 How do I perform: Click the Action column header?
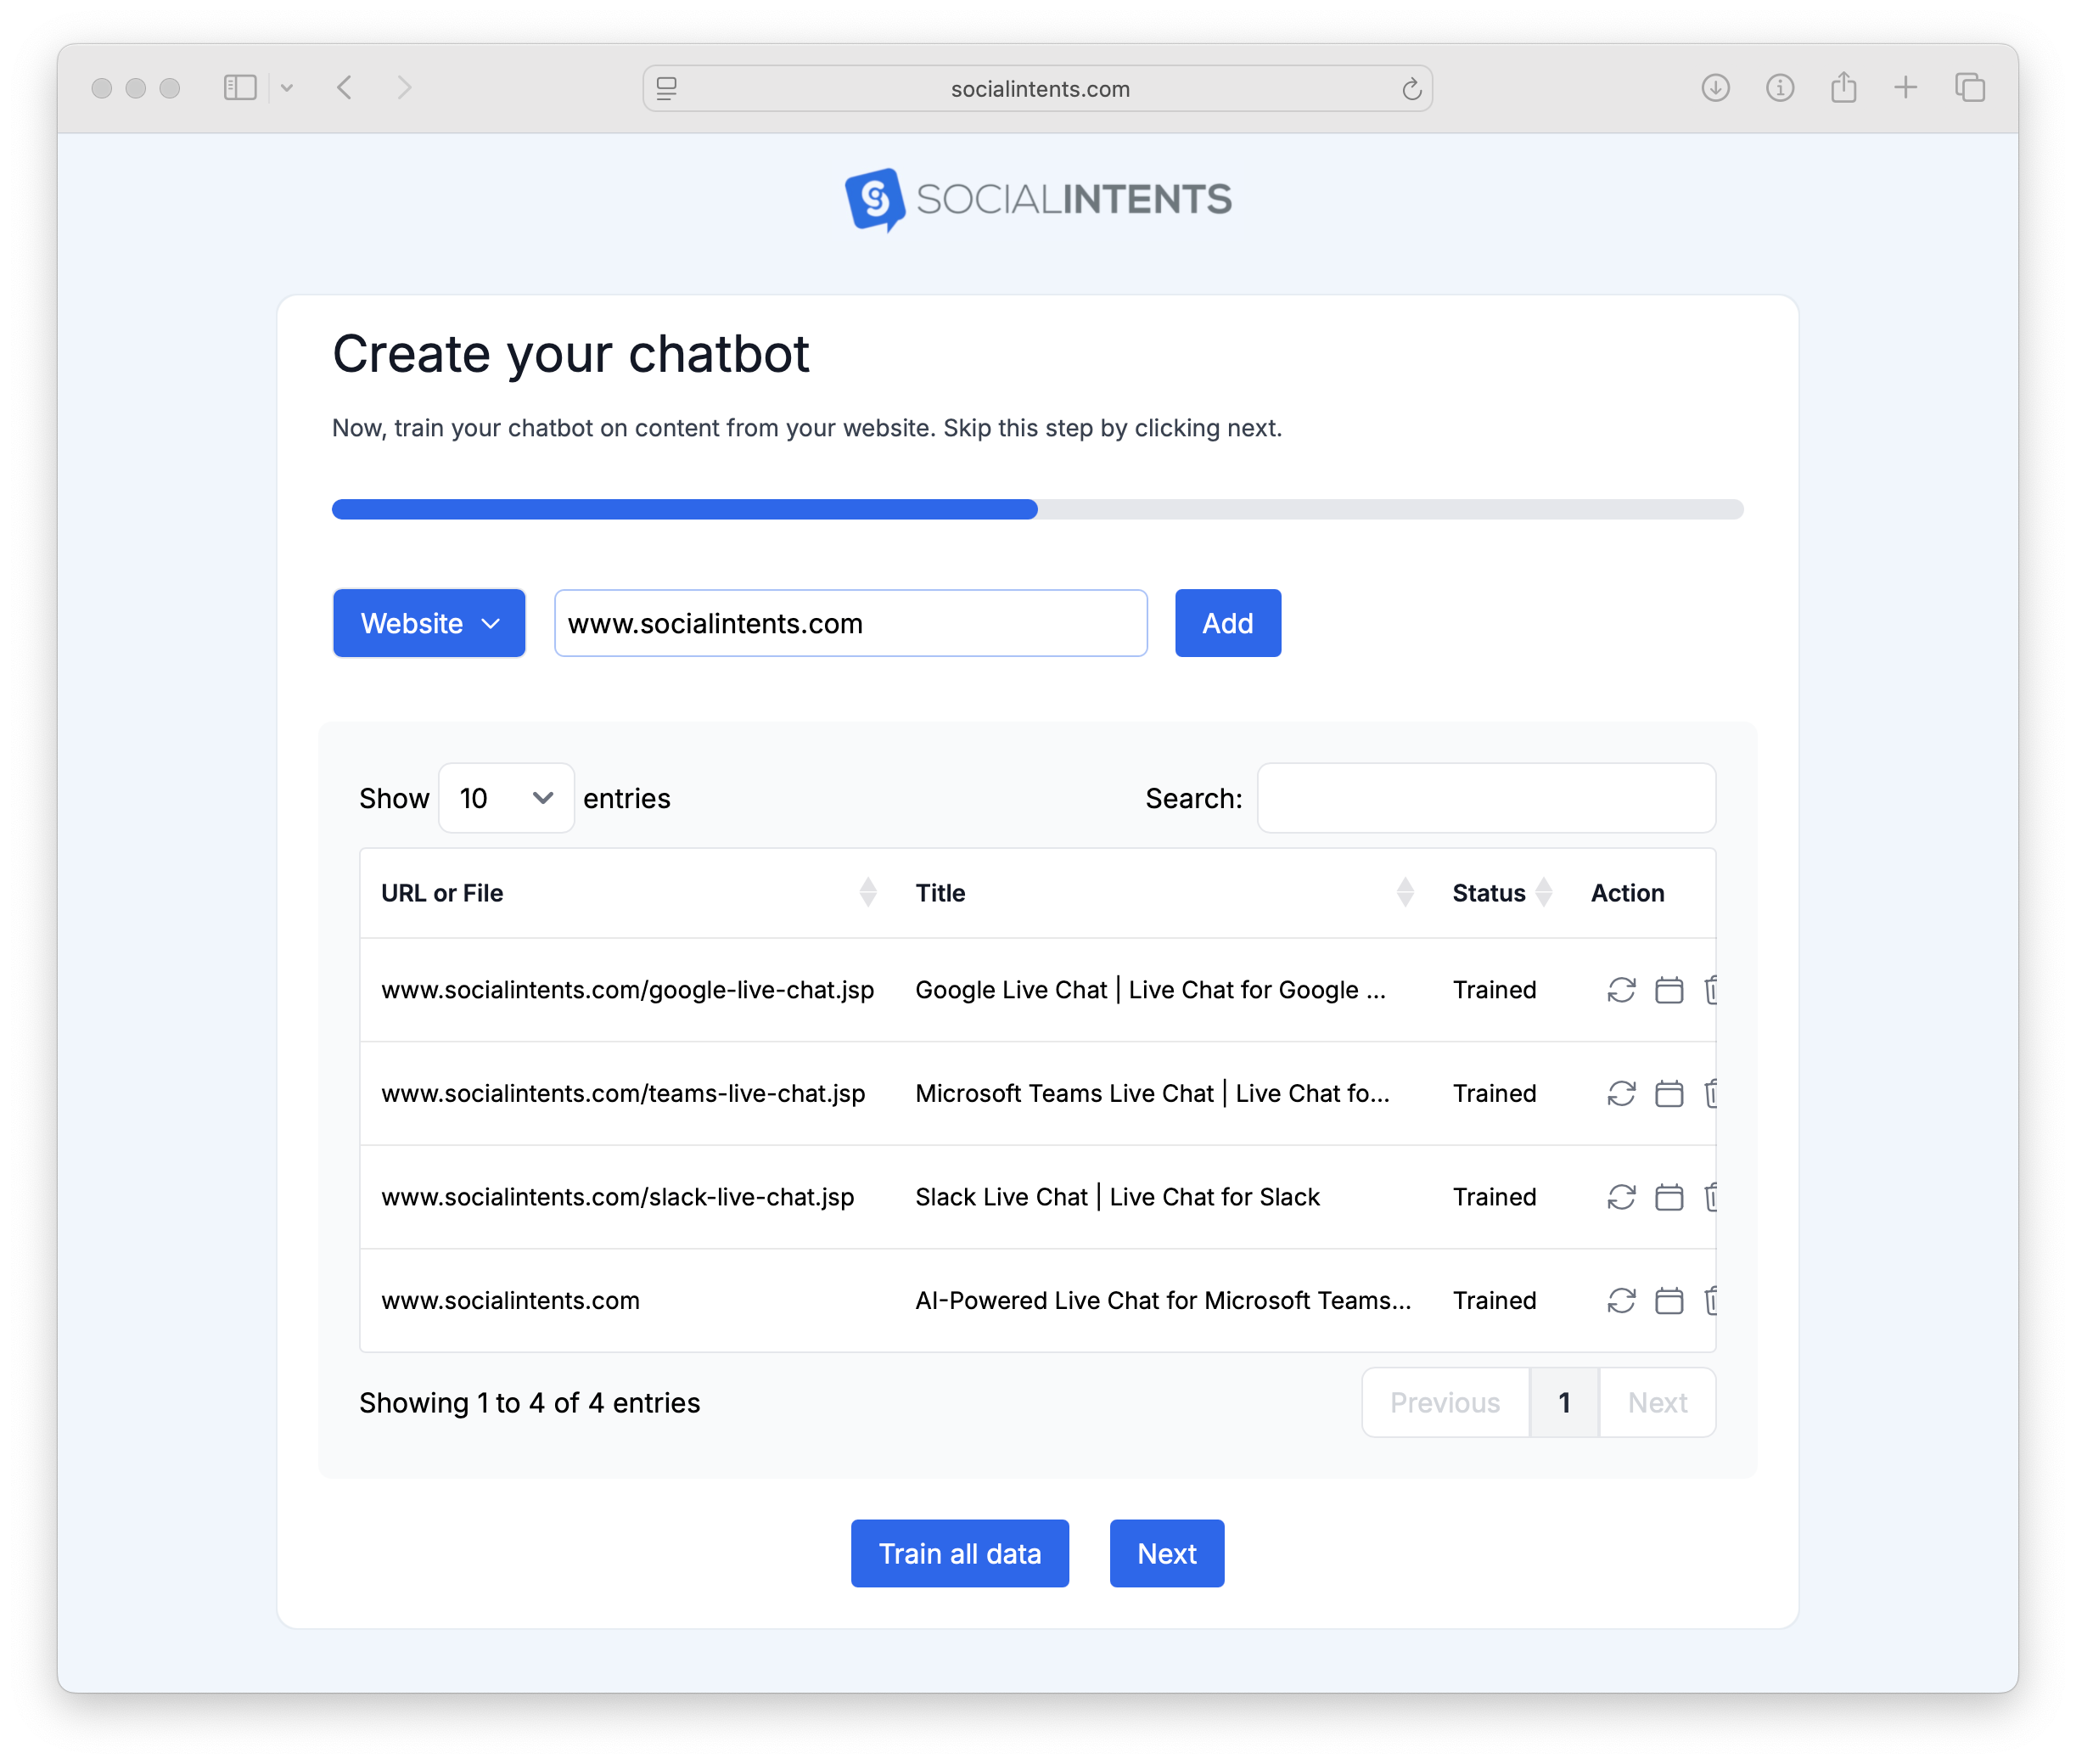coord(1627,893)
